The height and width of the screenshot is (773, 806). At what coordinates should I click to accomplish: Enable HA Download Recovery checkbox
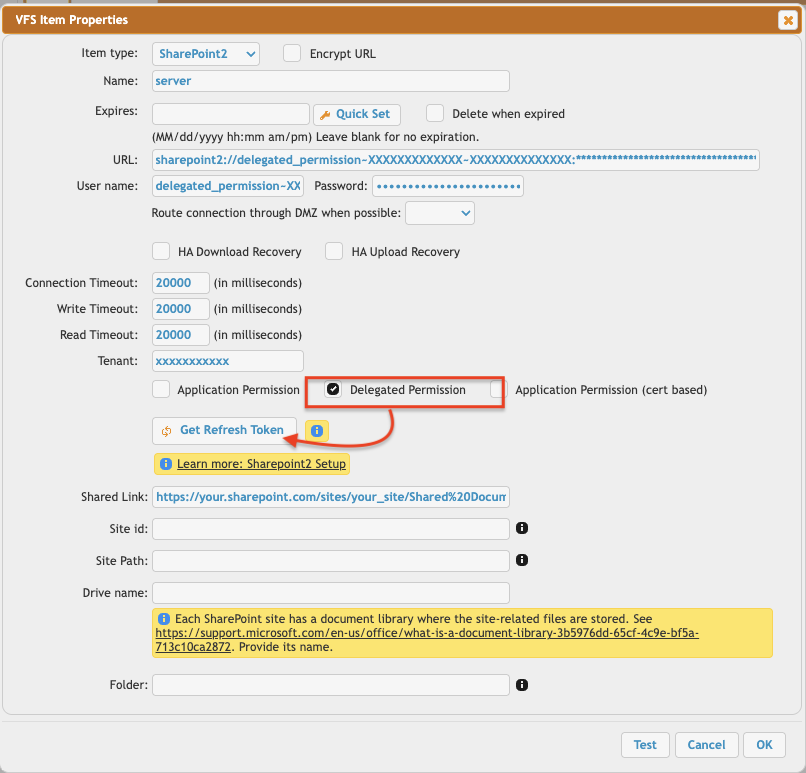click(x=161, y=252)
